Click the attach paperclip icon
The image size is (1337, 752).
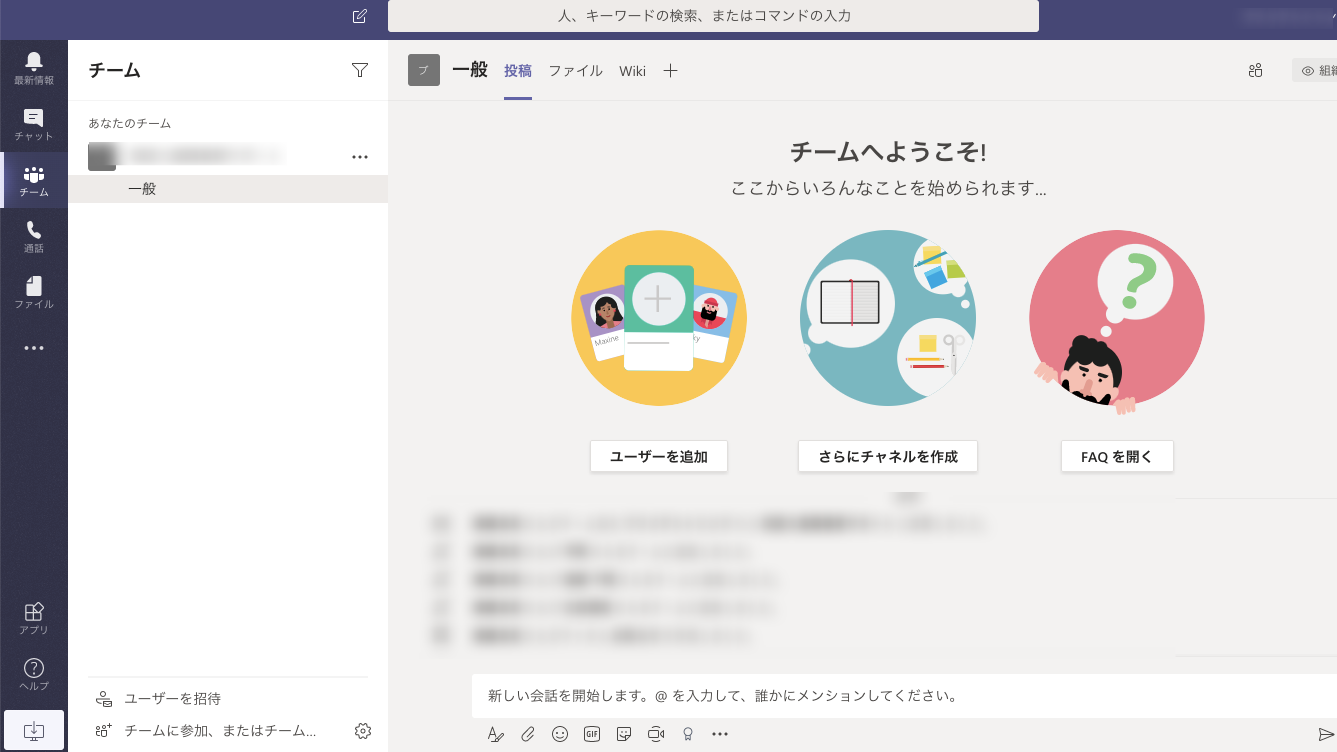(528, 734)
